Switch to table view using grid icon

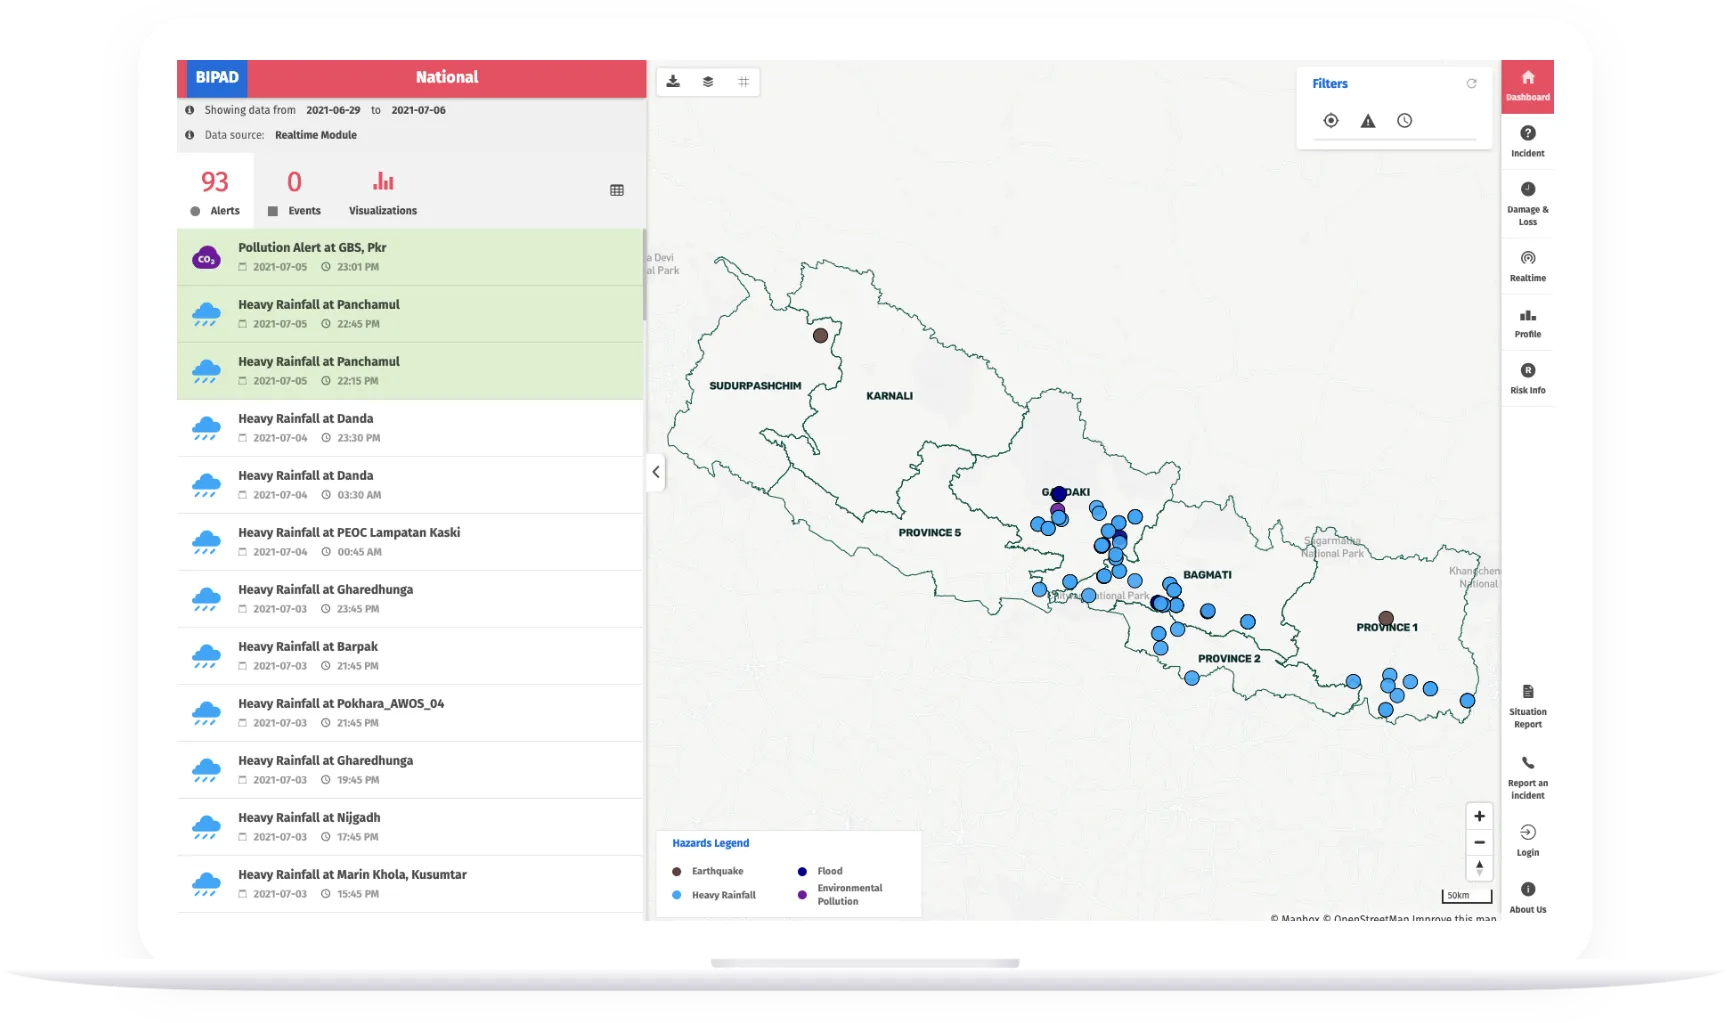click(x=617, y=190)
